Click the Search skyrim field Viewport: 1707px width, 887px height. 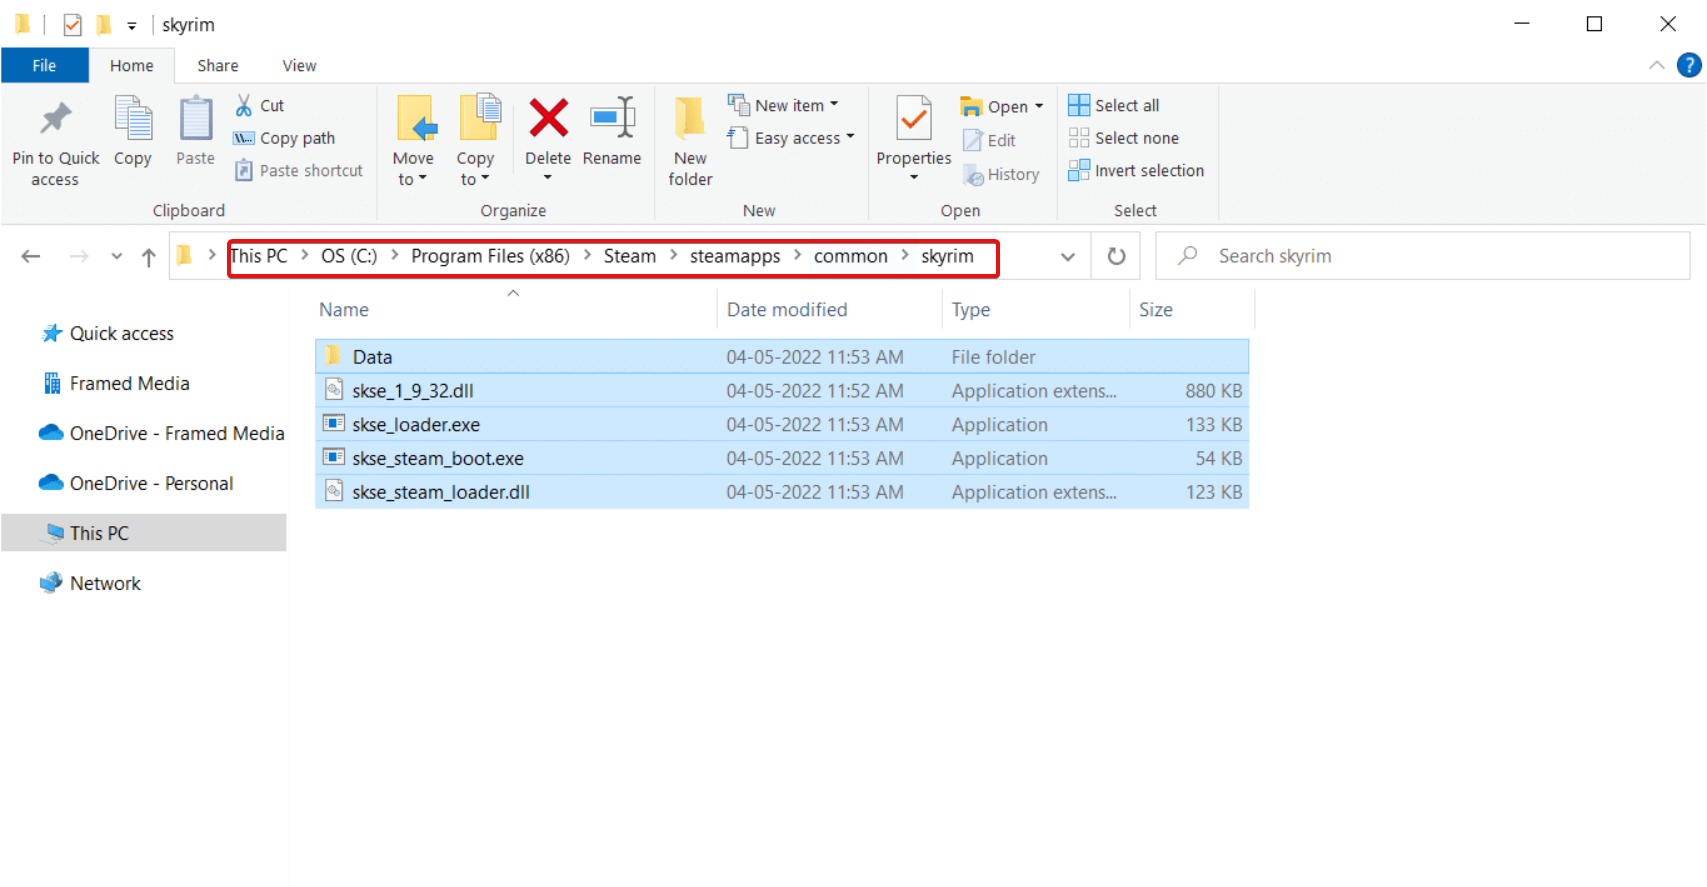1423,256
